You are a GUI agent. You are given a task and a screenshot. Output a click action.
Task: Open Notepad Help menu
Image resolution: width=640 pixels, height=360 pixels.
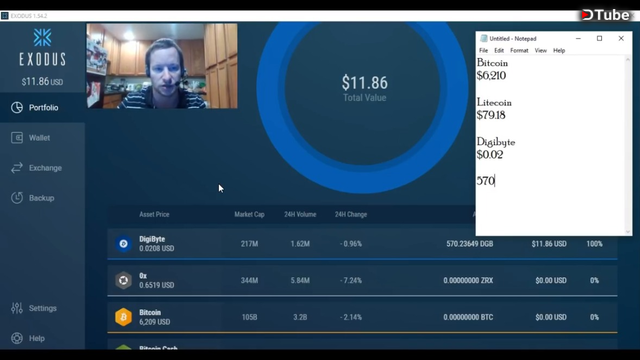click(559, 51)
